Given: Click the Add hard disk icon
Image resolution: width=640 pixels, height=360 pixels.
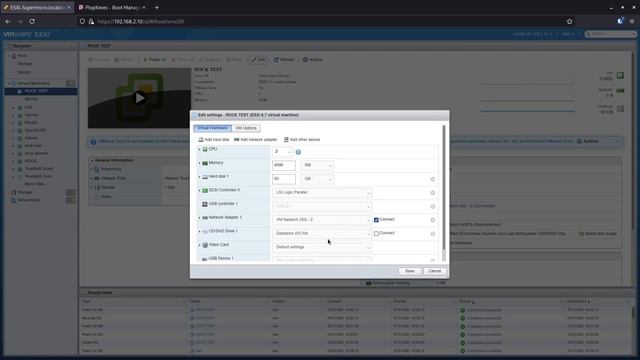Looking at the screenshot, I should point(200,140).
